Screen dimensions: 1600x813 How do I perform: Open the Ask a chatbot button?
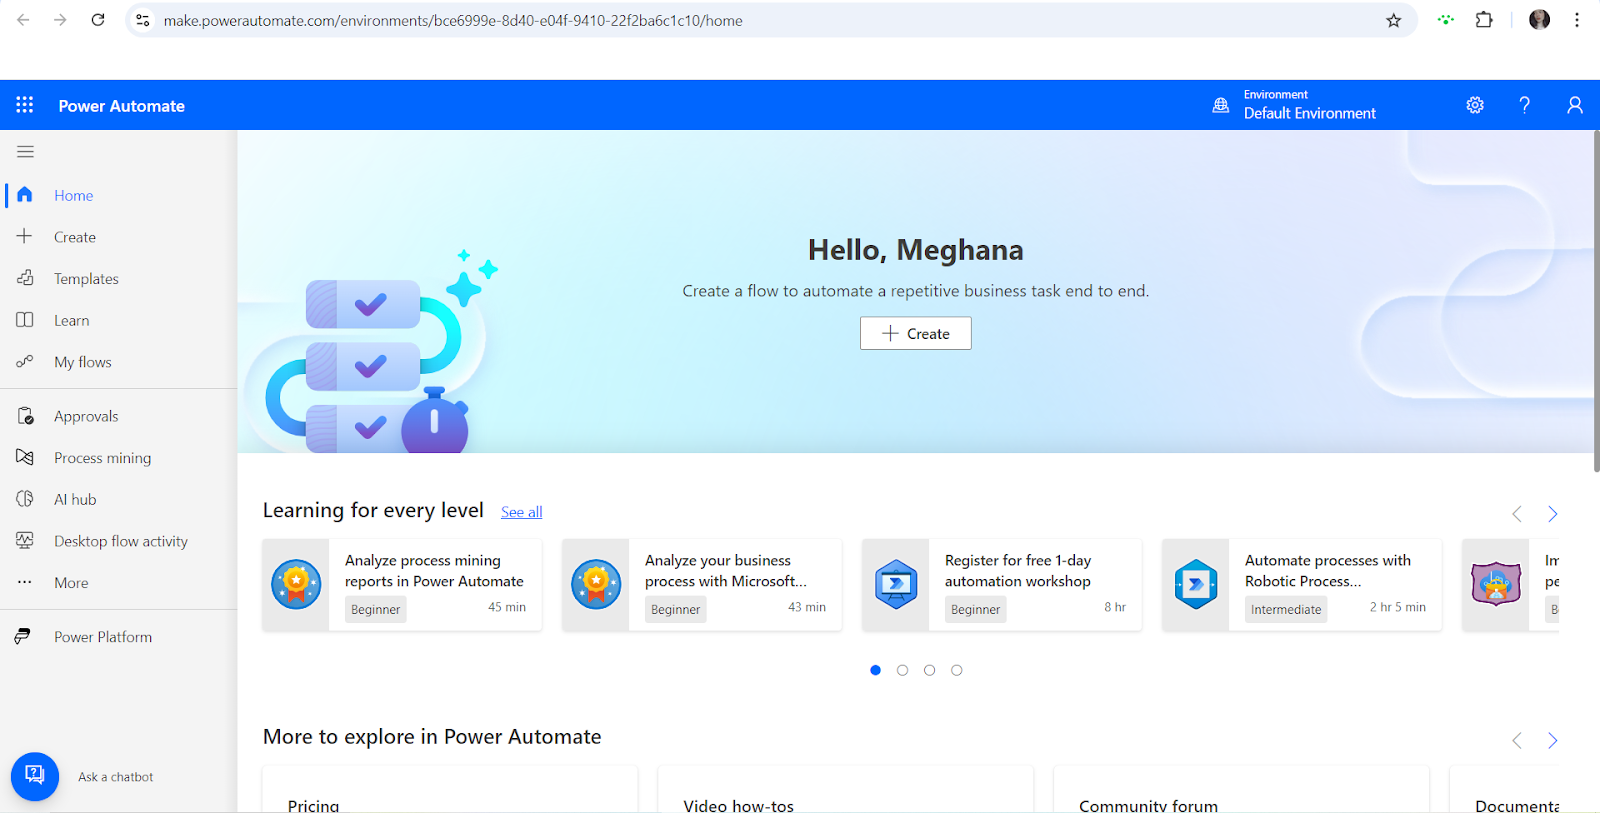pos(35,776)
